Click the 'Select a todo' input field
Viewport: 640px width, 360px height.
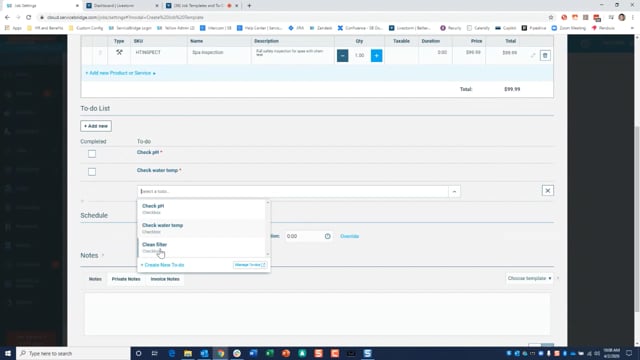(293, 191)
